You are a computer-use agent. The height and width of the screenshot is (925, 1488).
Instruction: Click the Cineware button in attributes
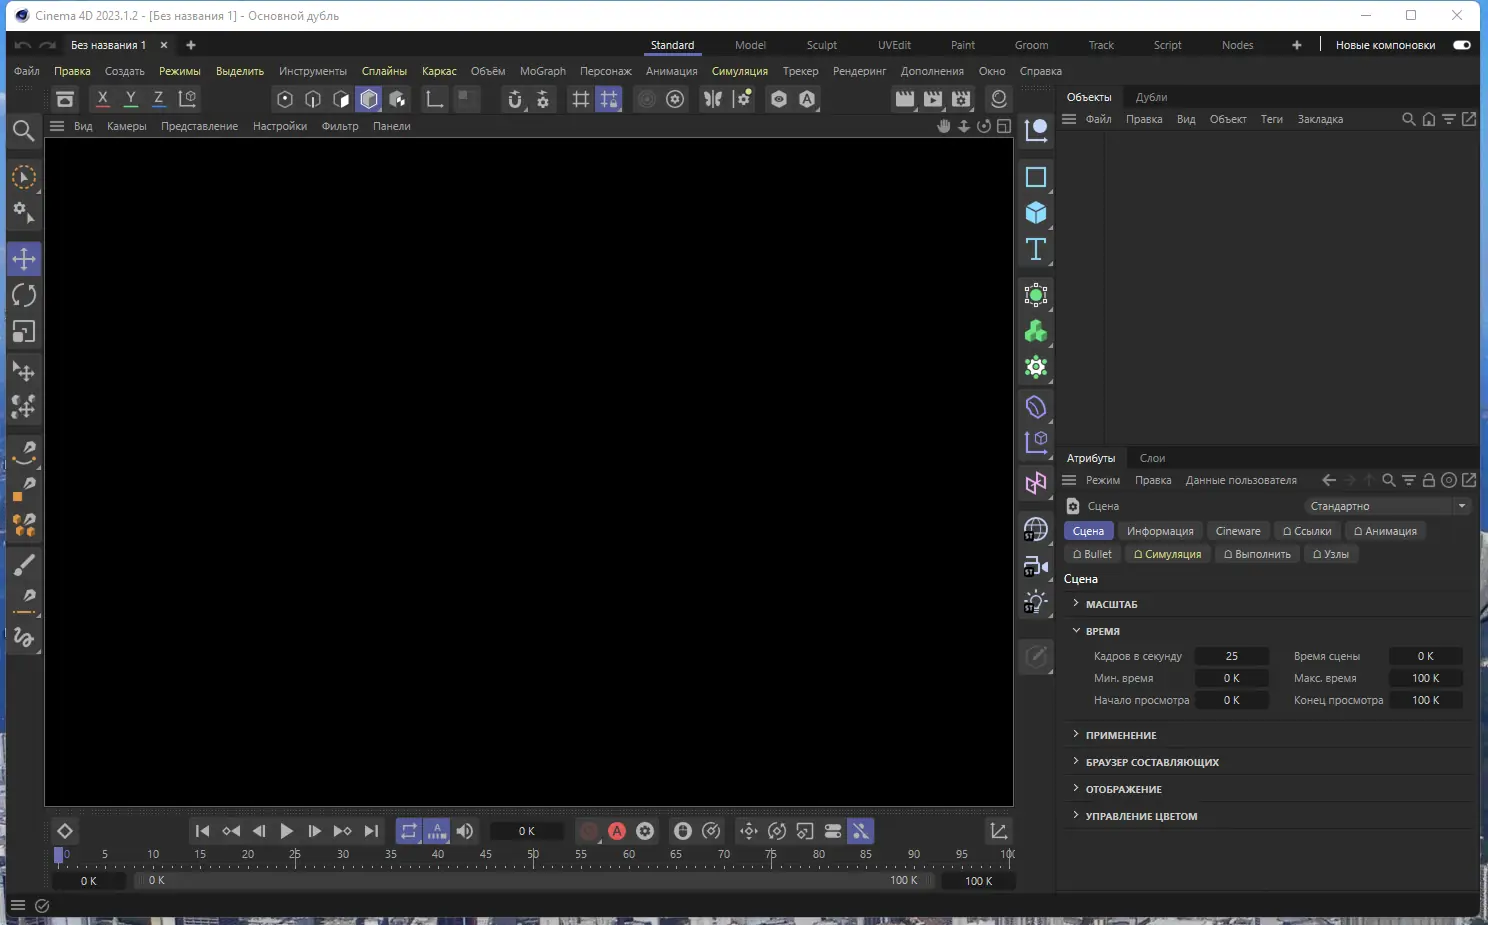1238,530
